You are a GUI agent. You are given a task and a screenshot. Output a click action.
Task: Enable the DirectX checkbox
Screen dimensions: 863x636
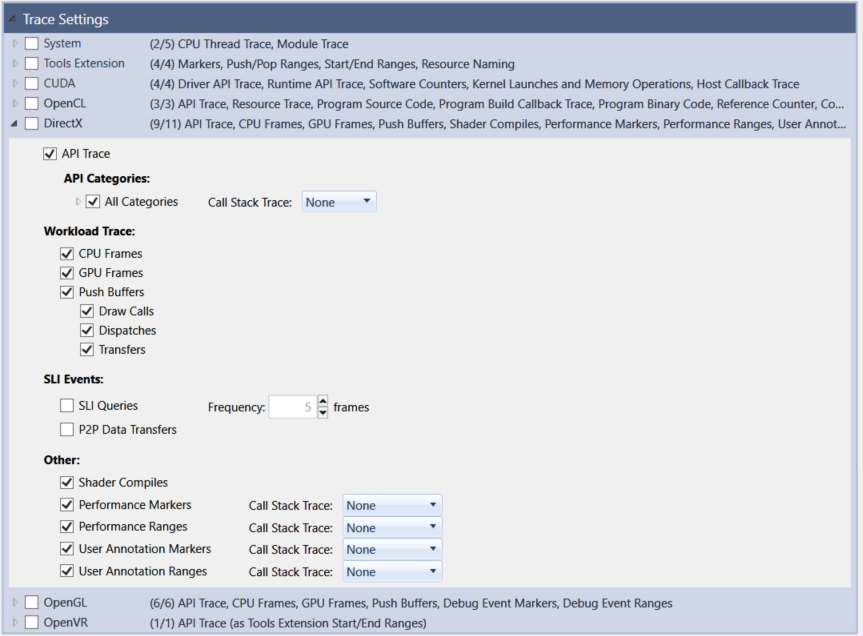[32, 123]
